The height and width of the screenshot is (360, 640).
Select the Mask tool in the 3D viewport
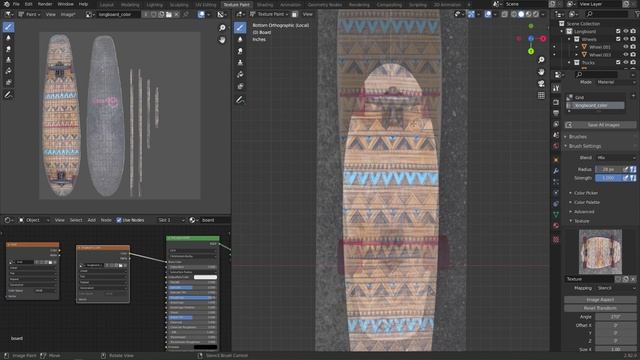click(240, 87)
